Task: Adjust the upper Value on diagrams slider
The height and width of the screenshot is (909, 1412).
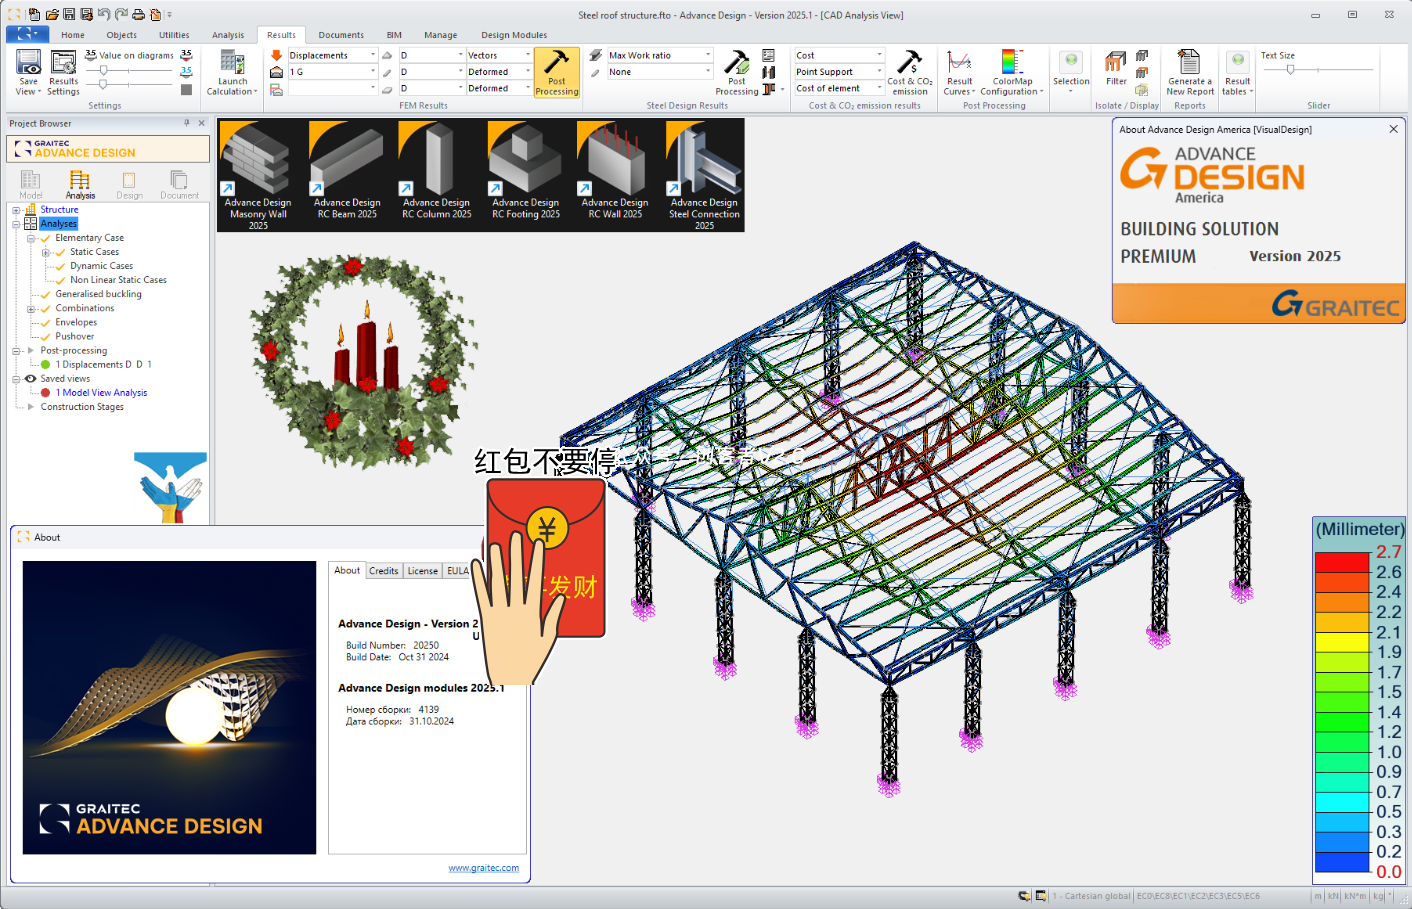Action: [104, 70]
